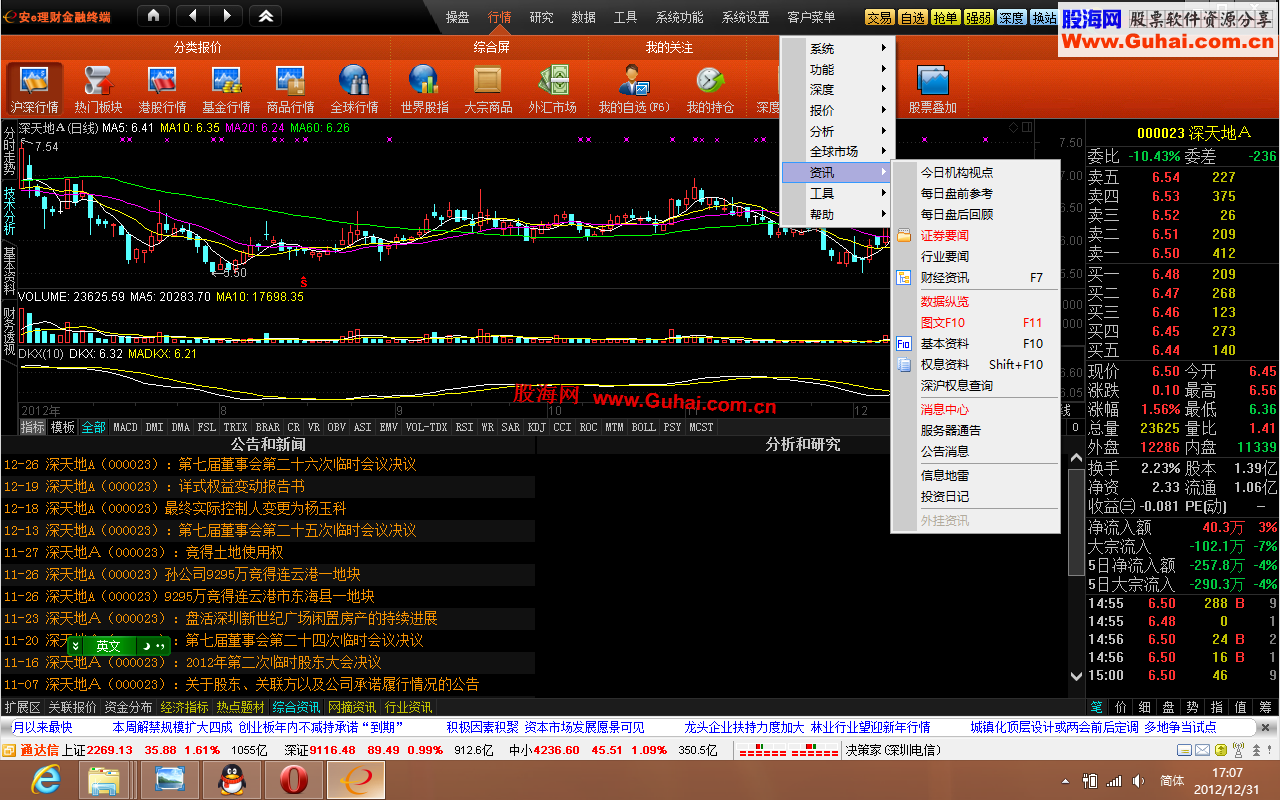Open 沪深行情 market quotes icon

(35, 90)
